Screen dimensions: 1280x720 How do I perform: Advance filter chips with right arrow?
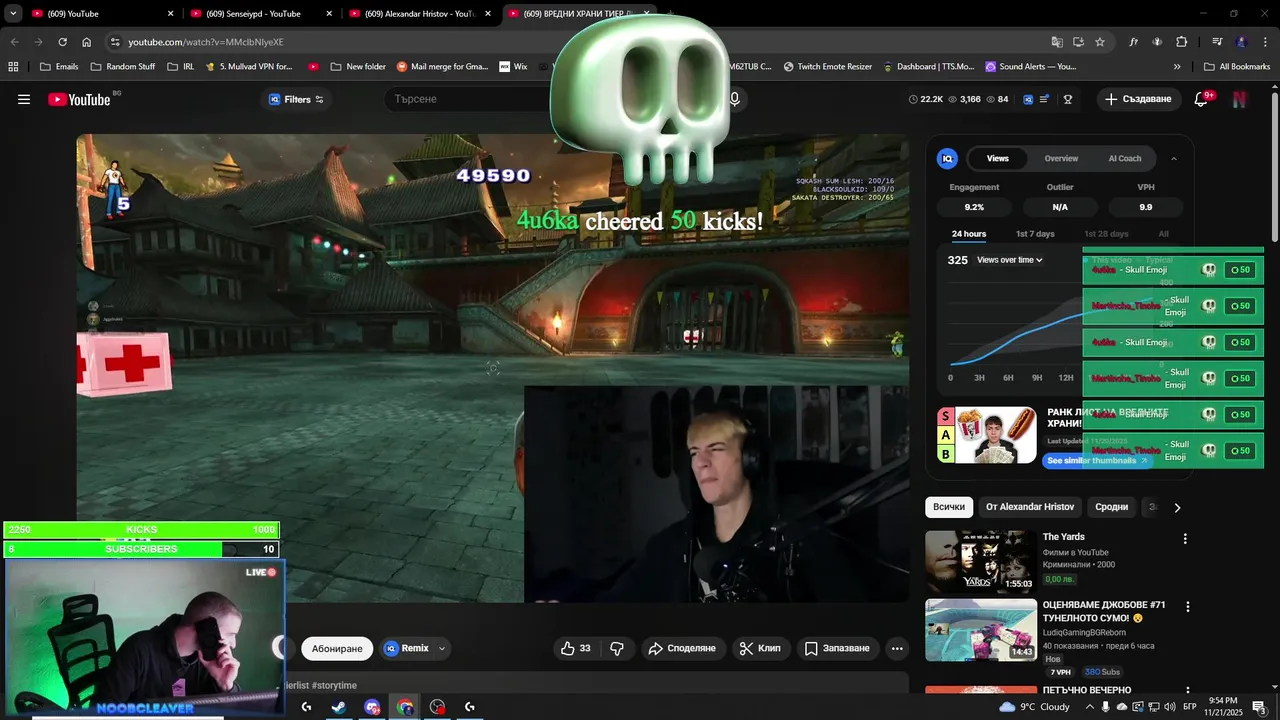[1177, 508]
